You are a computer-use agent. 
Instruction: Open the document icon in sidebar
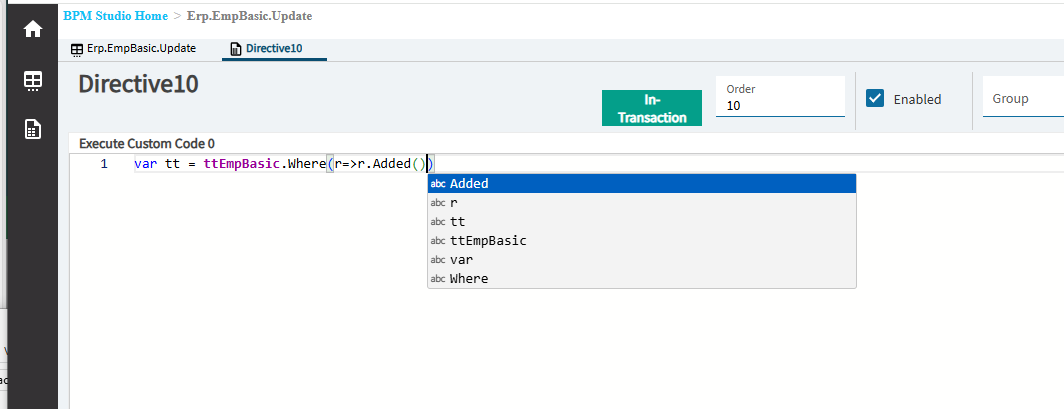[33, 130]
